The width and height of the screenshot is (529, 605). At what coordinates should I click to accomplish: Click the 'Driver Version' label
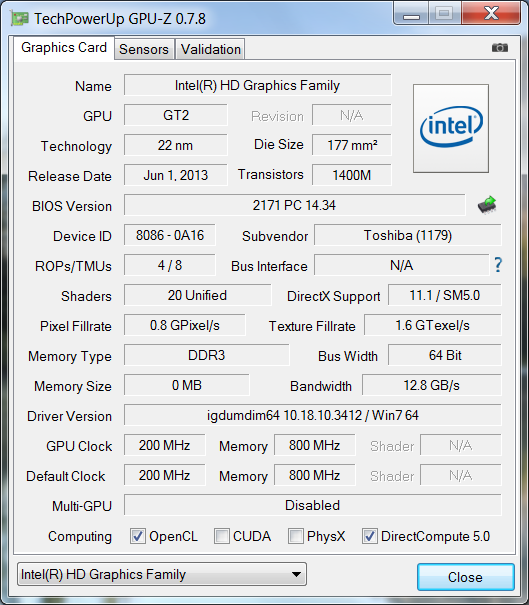click(x=69, y=416)
